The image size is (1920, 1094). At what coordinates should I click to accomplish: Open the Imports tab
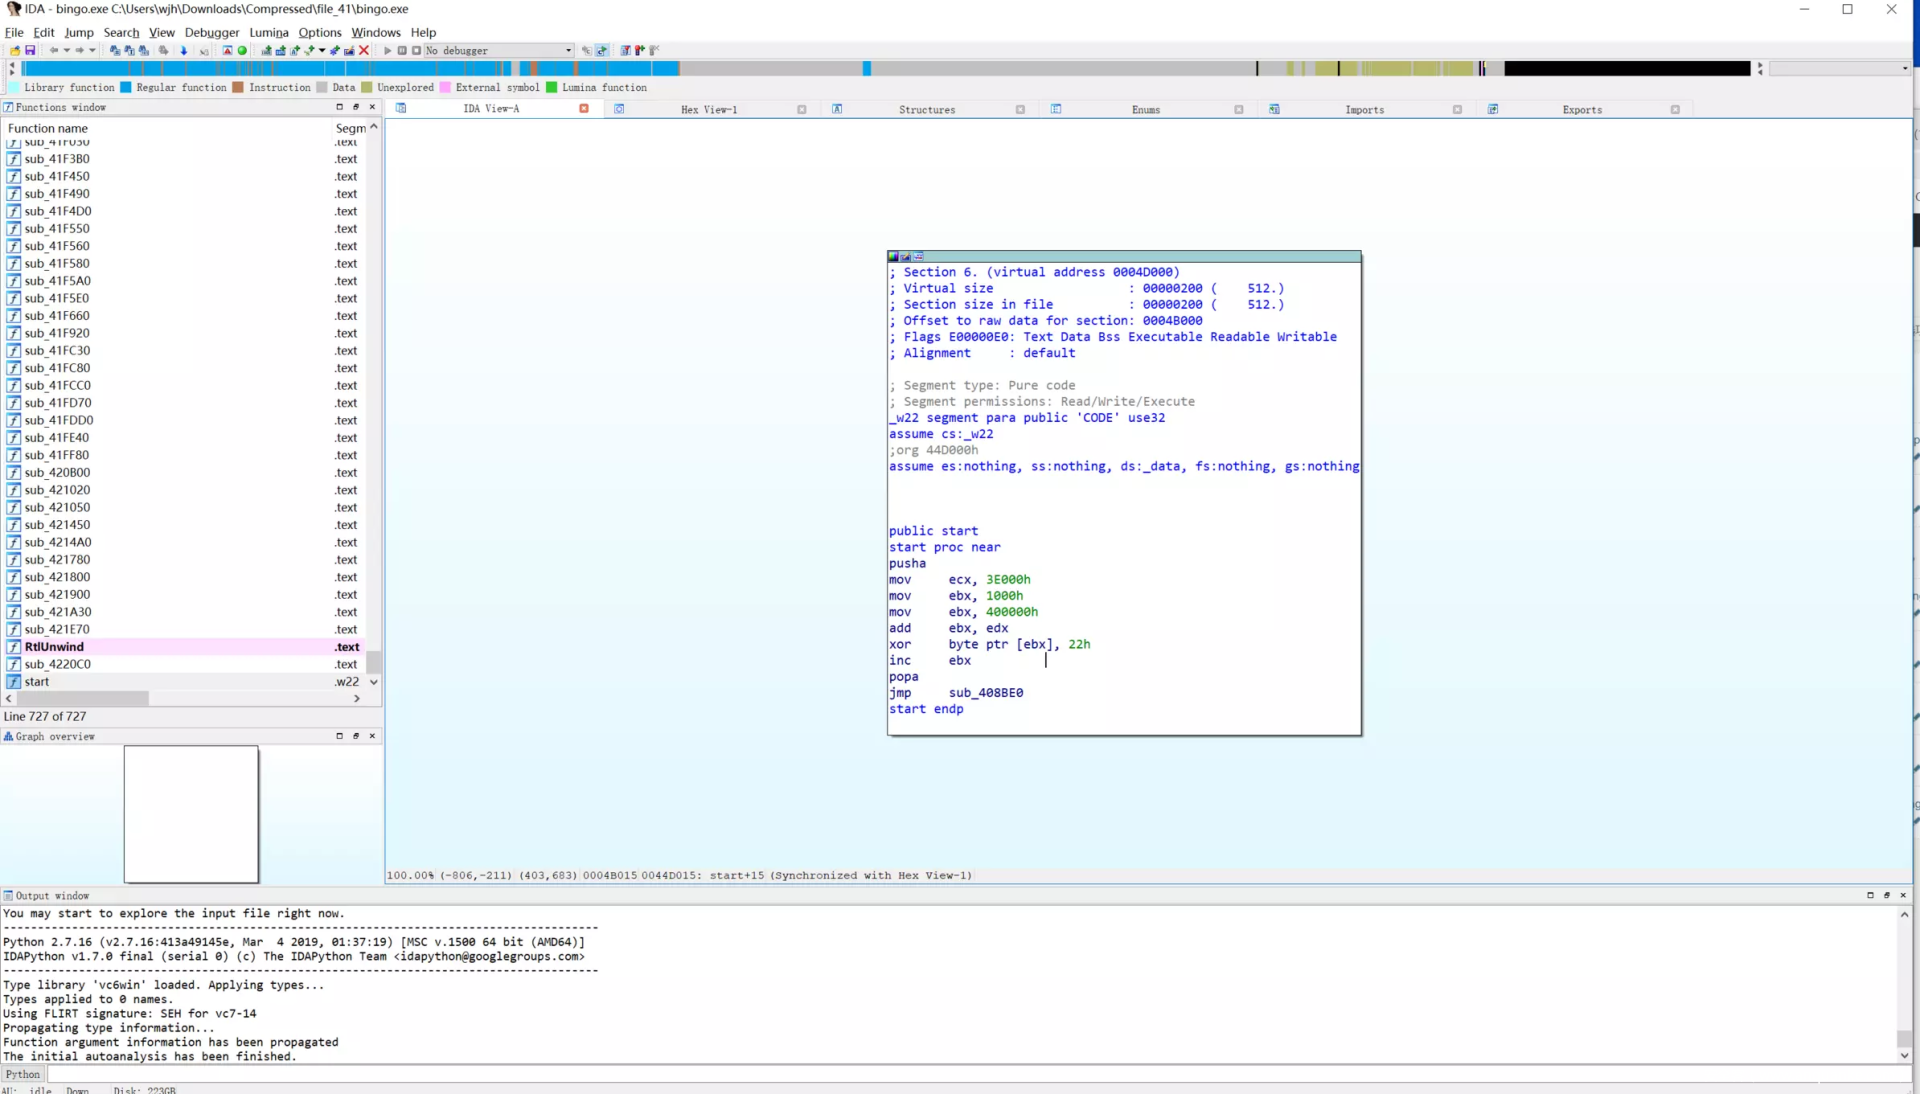pos(1364,110)
